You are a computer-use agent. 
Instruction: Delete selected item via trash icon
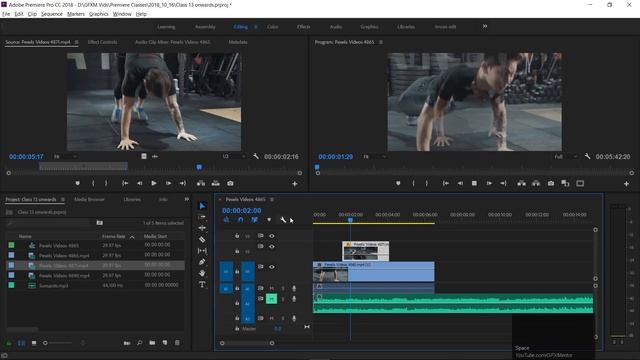(177, 343)
